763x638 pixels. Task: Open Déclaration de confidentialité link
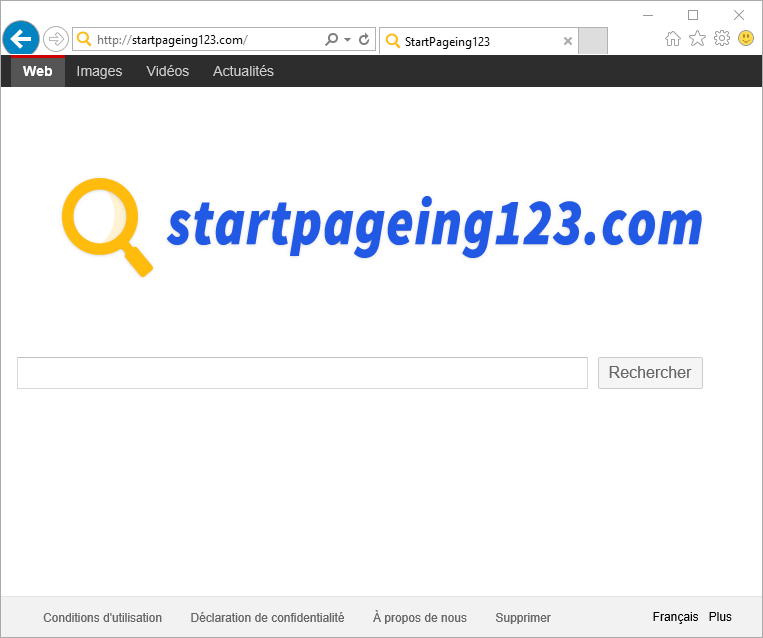pyautogui.click(x=267, y=618)
